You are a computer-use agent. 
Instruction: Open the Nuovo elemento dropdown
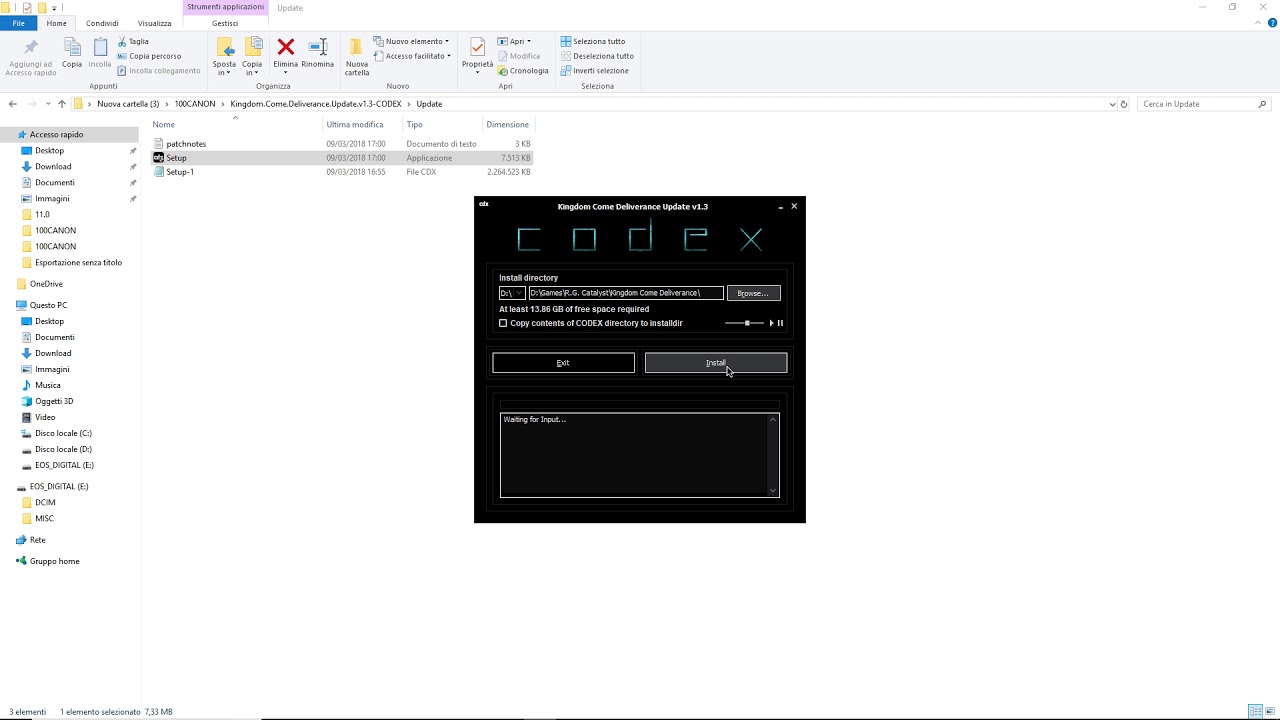point(411,41)
